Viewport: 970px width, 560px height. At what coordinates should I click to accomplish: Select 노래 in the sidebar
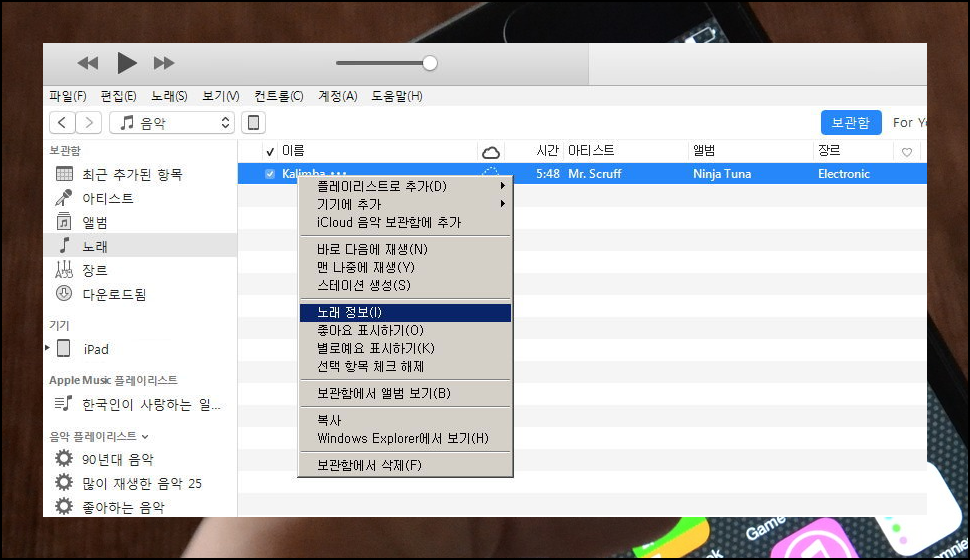click(x=140, y=246)
